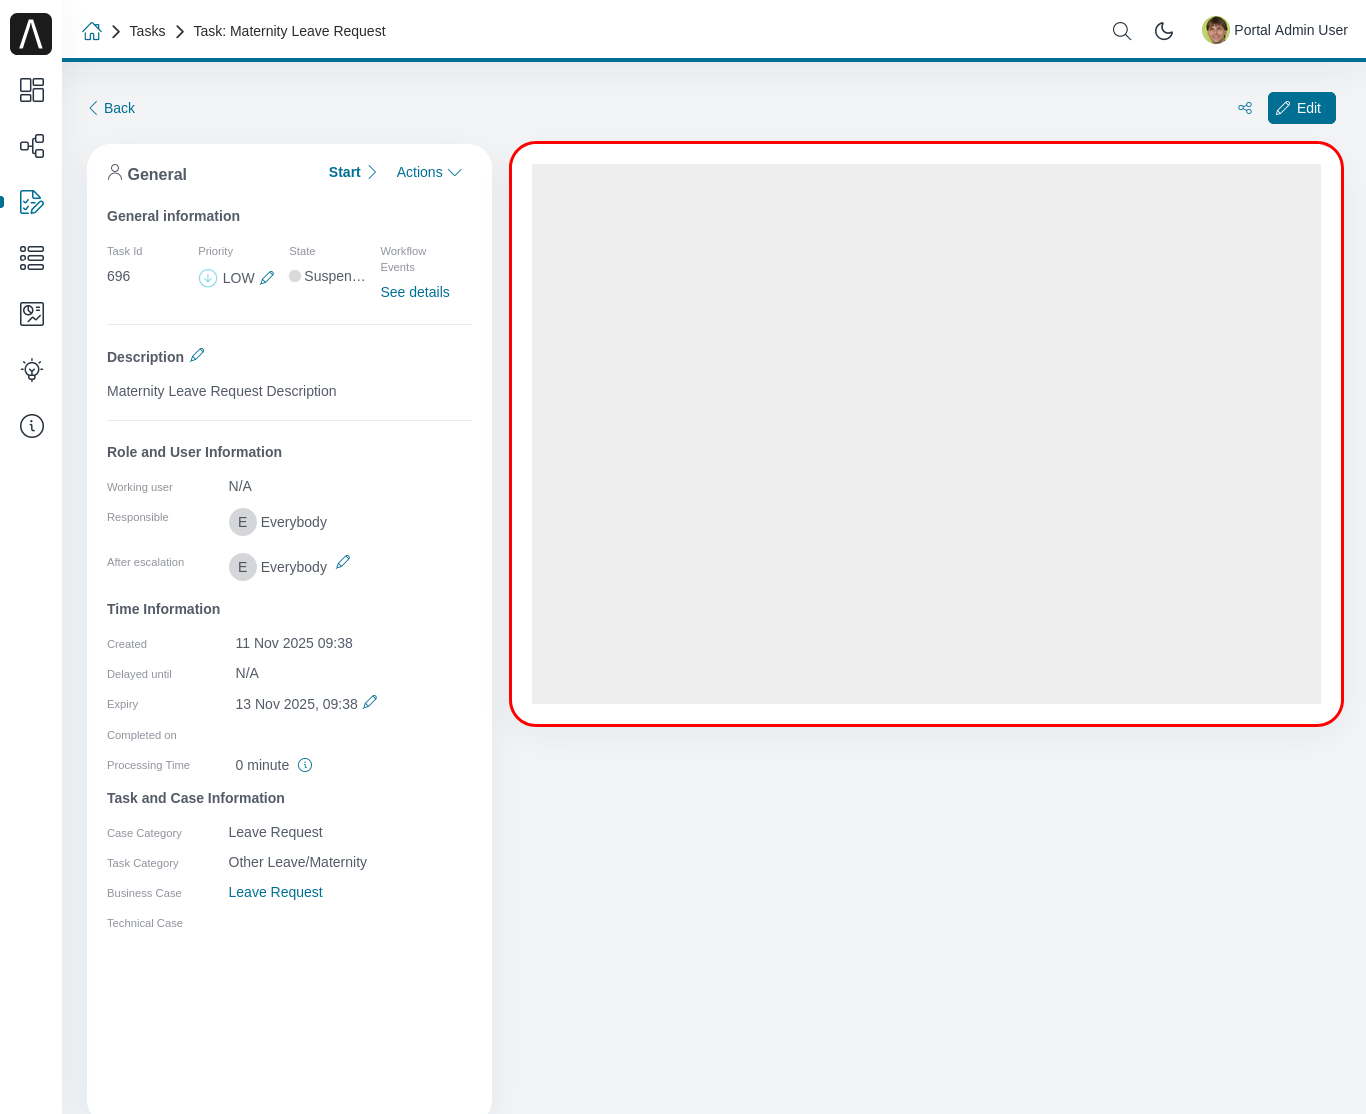Edit the task Priority with the pencil icon
The height and width of the screenshot is (1114, 1366).
tap(266, 277)
